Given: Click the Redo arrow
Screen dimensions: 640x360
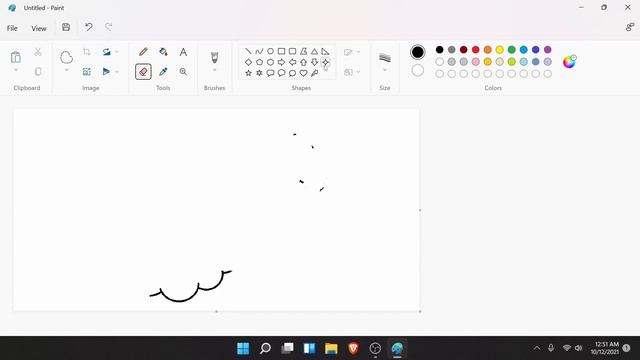Looking at the screenshot, I should [x=109, y=27].
